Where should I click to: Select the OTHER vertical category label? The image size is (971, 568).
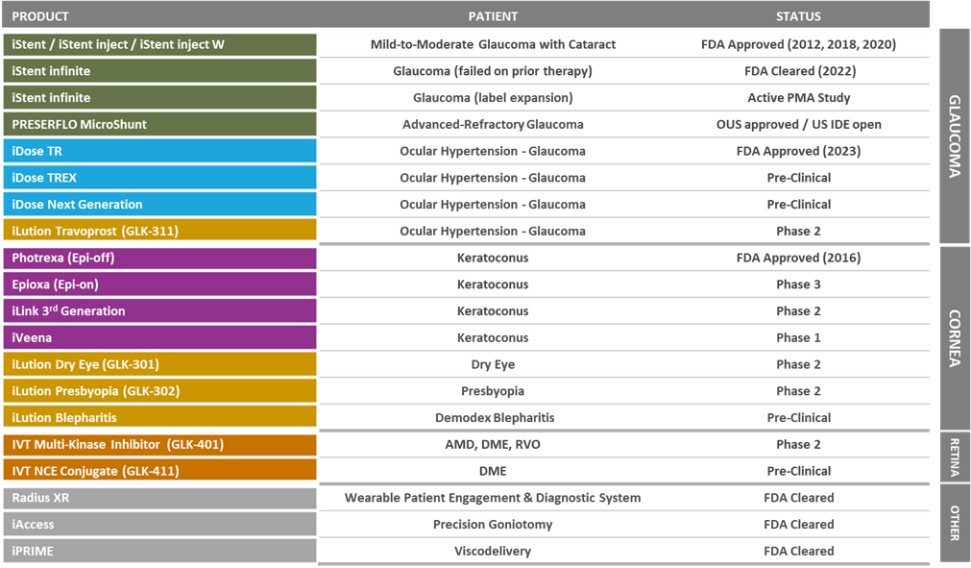point(954,523)
